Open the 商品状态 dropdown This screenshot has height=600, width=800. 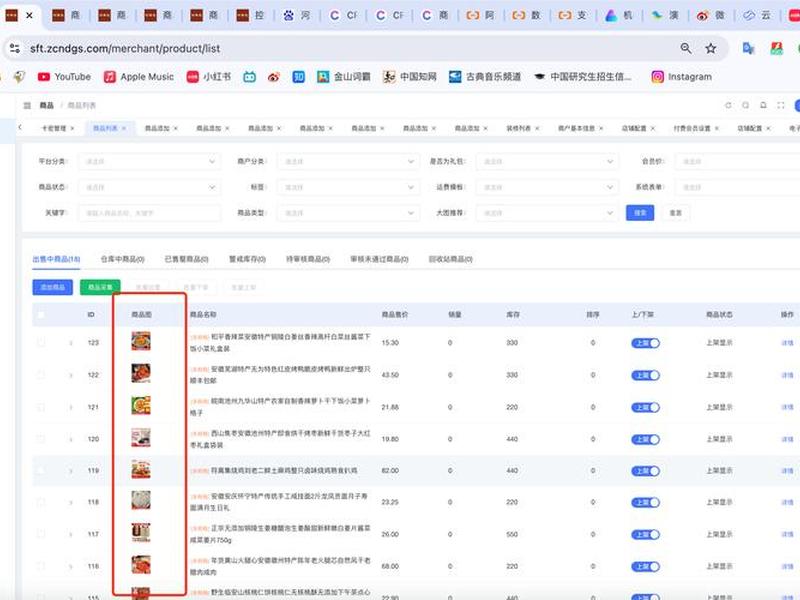pos(149,187)
